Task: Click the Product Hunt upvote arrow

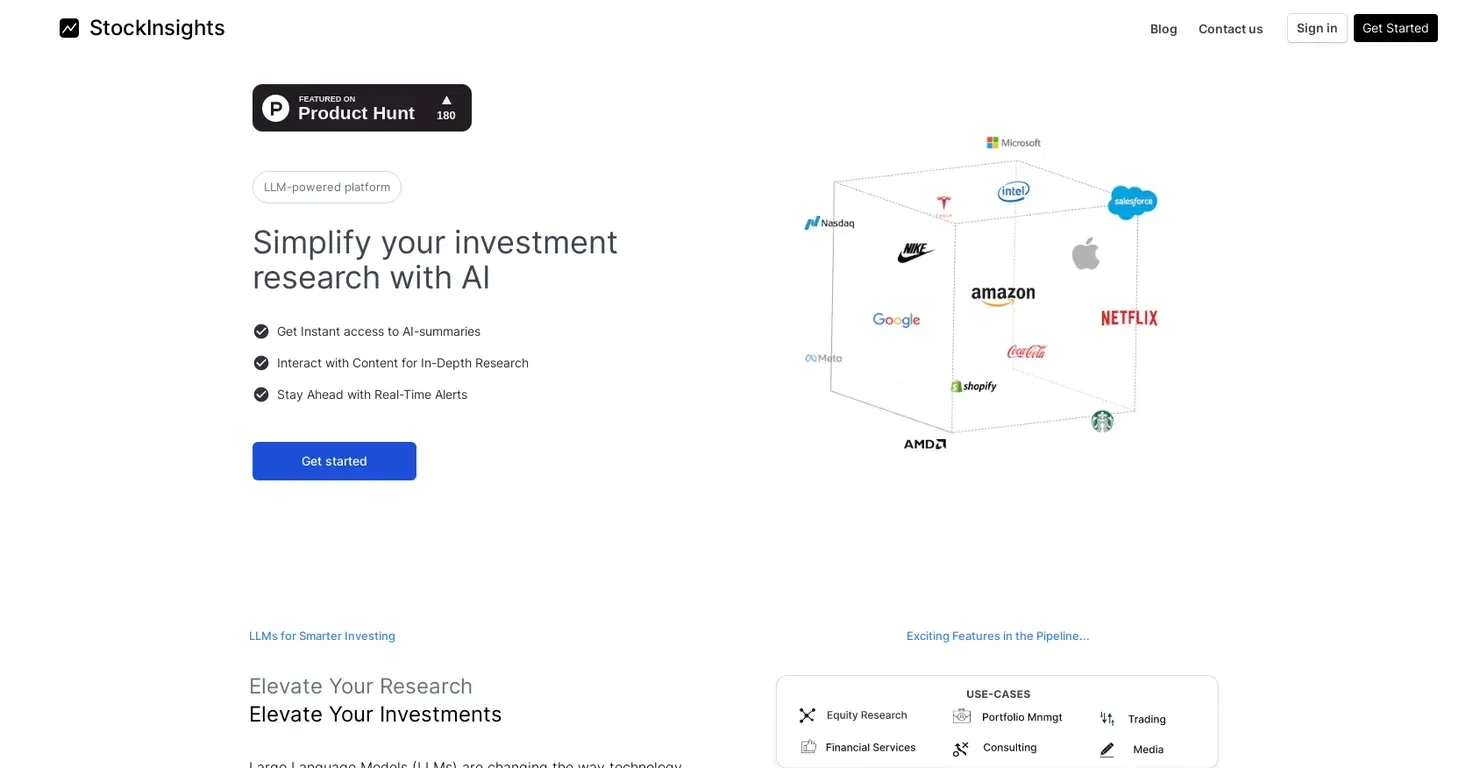Action: (445, 100)
